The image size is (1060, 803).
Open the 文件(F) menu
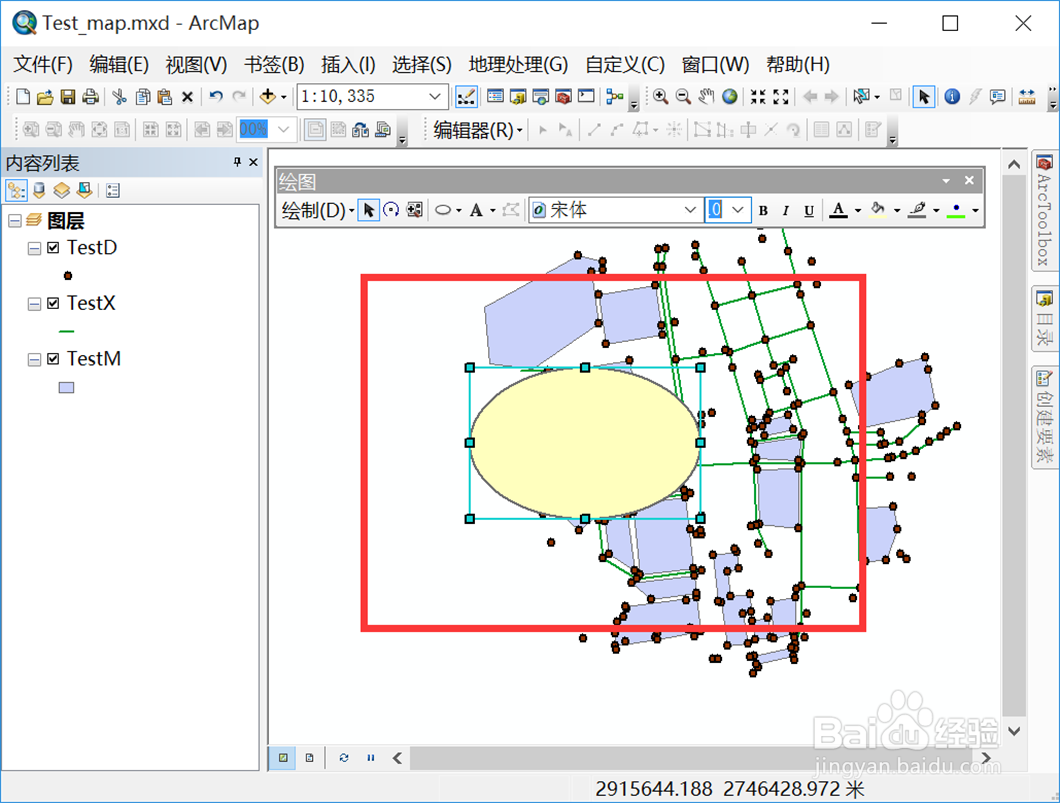(43, 64)
